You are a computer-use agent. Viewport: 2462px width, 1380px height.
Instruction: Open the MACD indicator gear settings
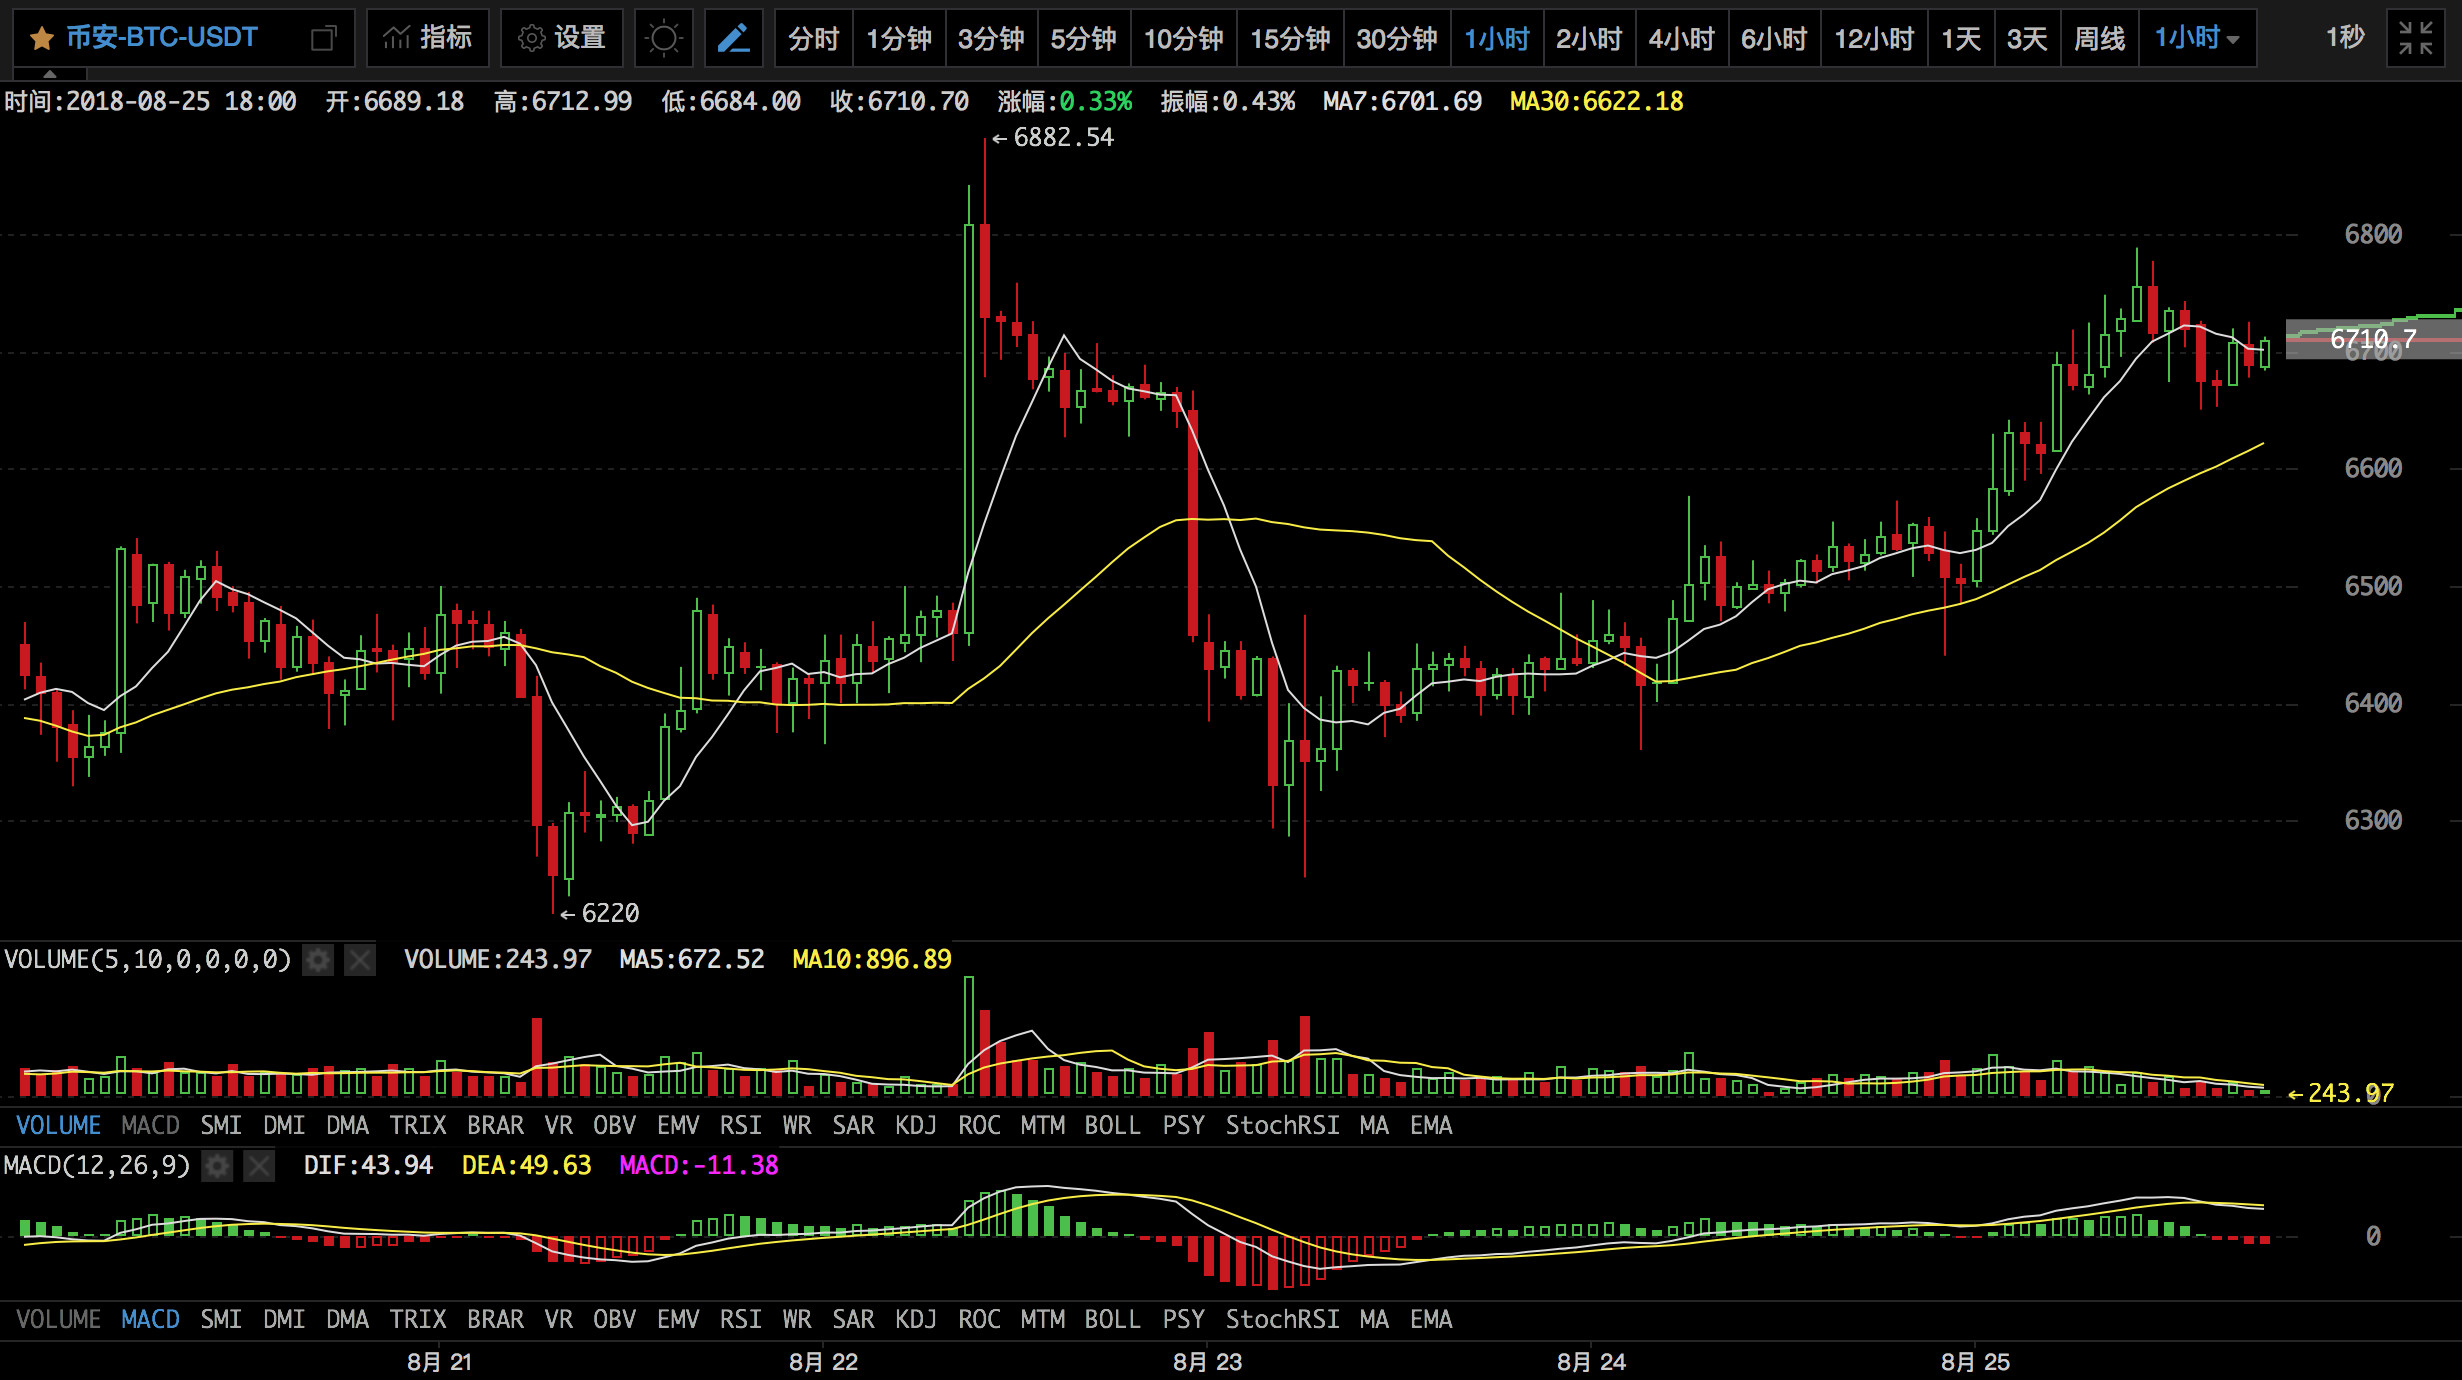[x=217, y=1166]
